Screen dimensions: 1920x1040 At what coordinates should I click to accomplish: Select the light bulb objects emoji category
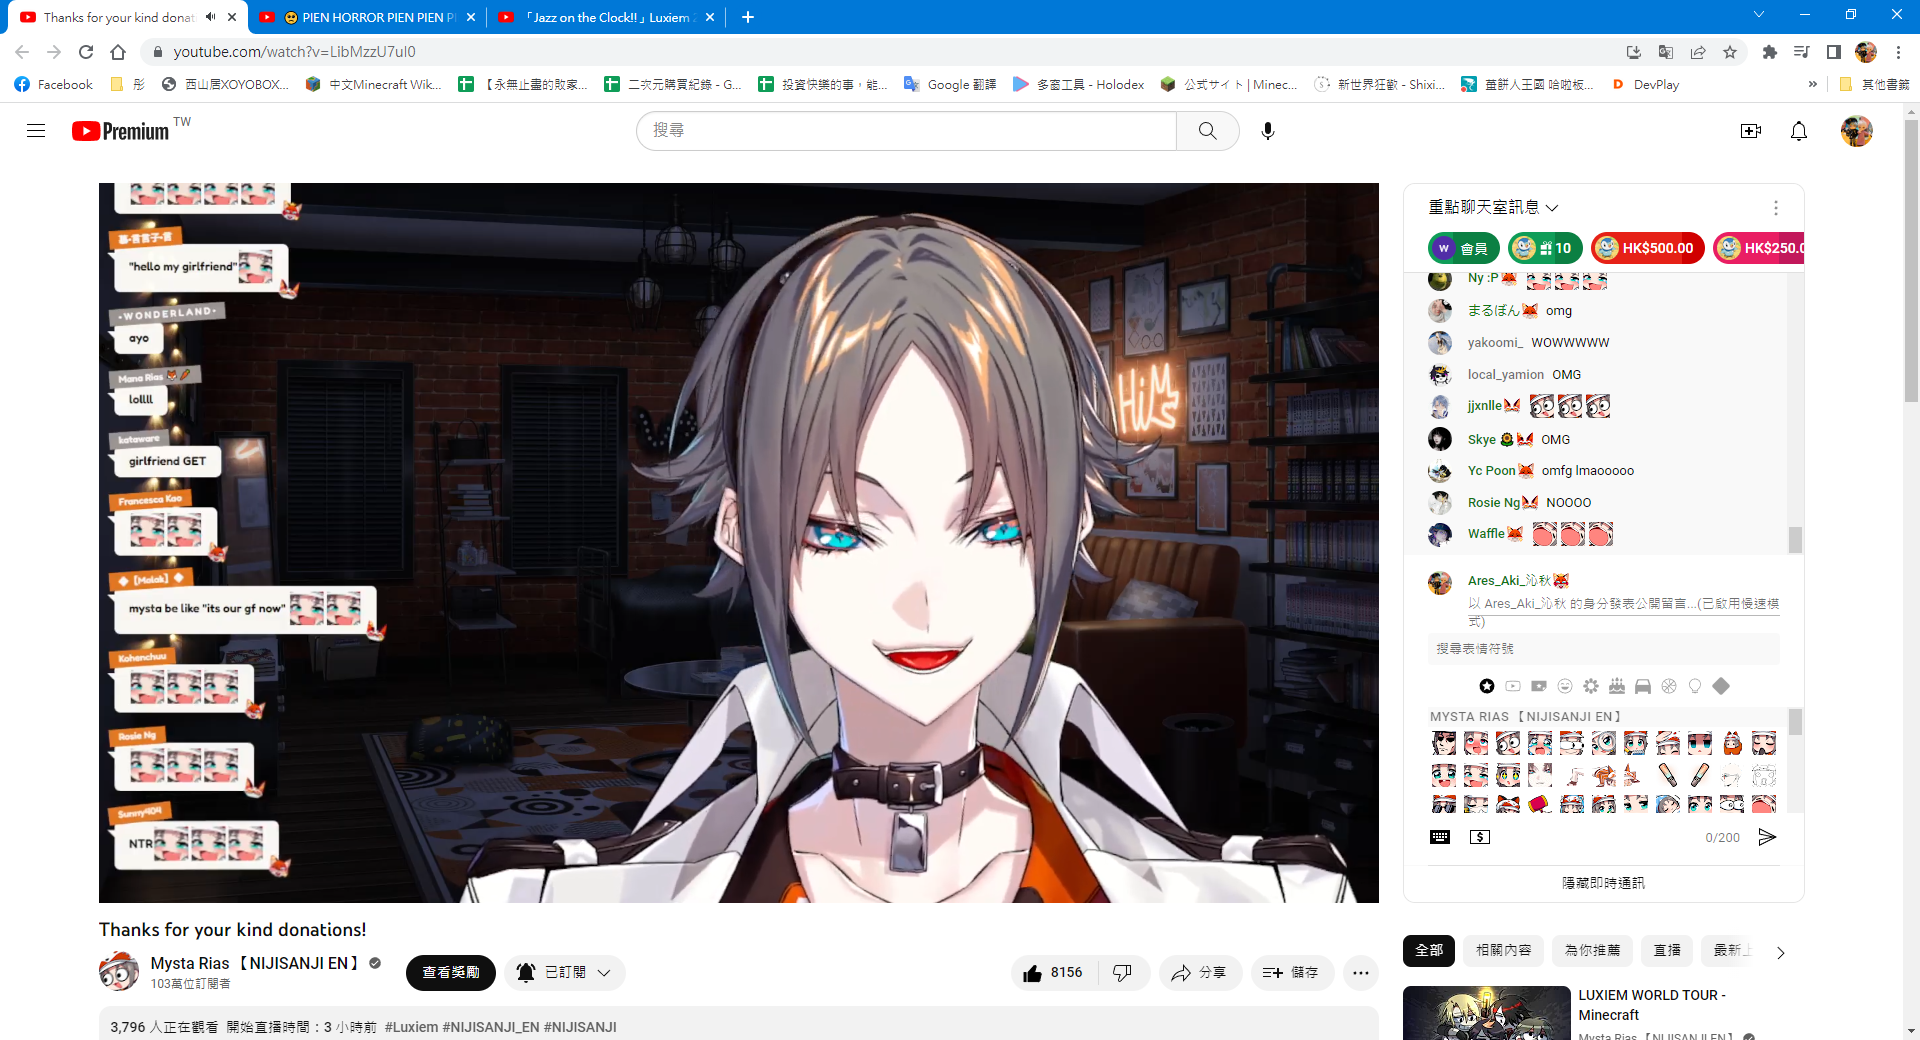[1695, 686]
